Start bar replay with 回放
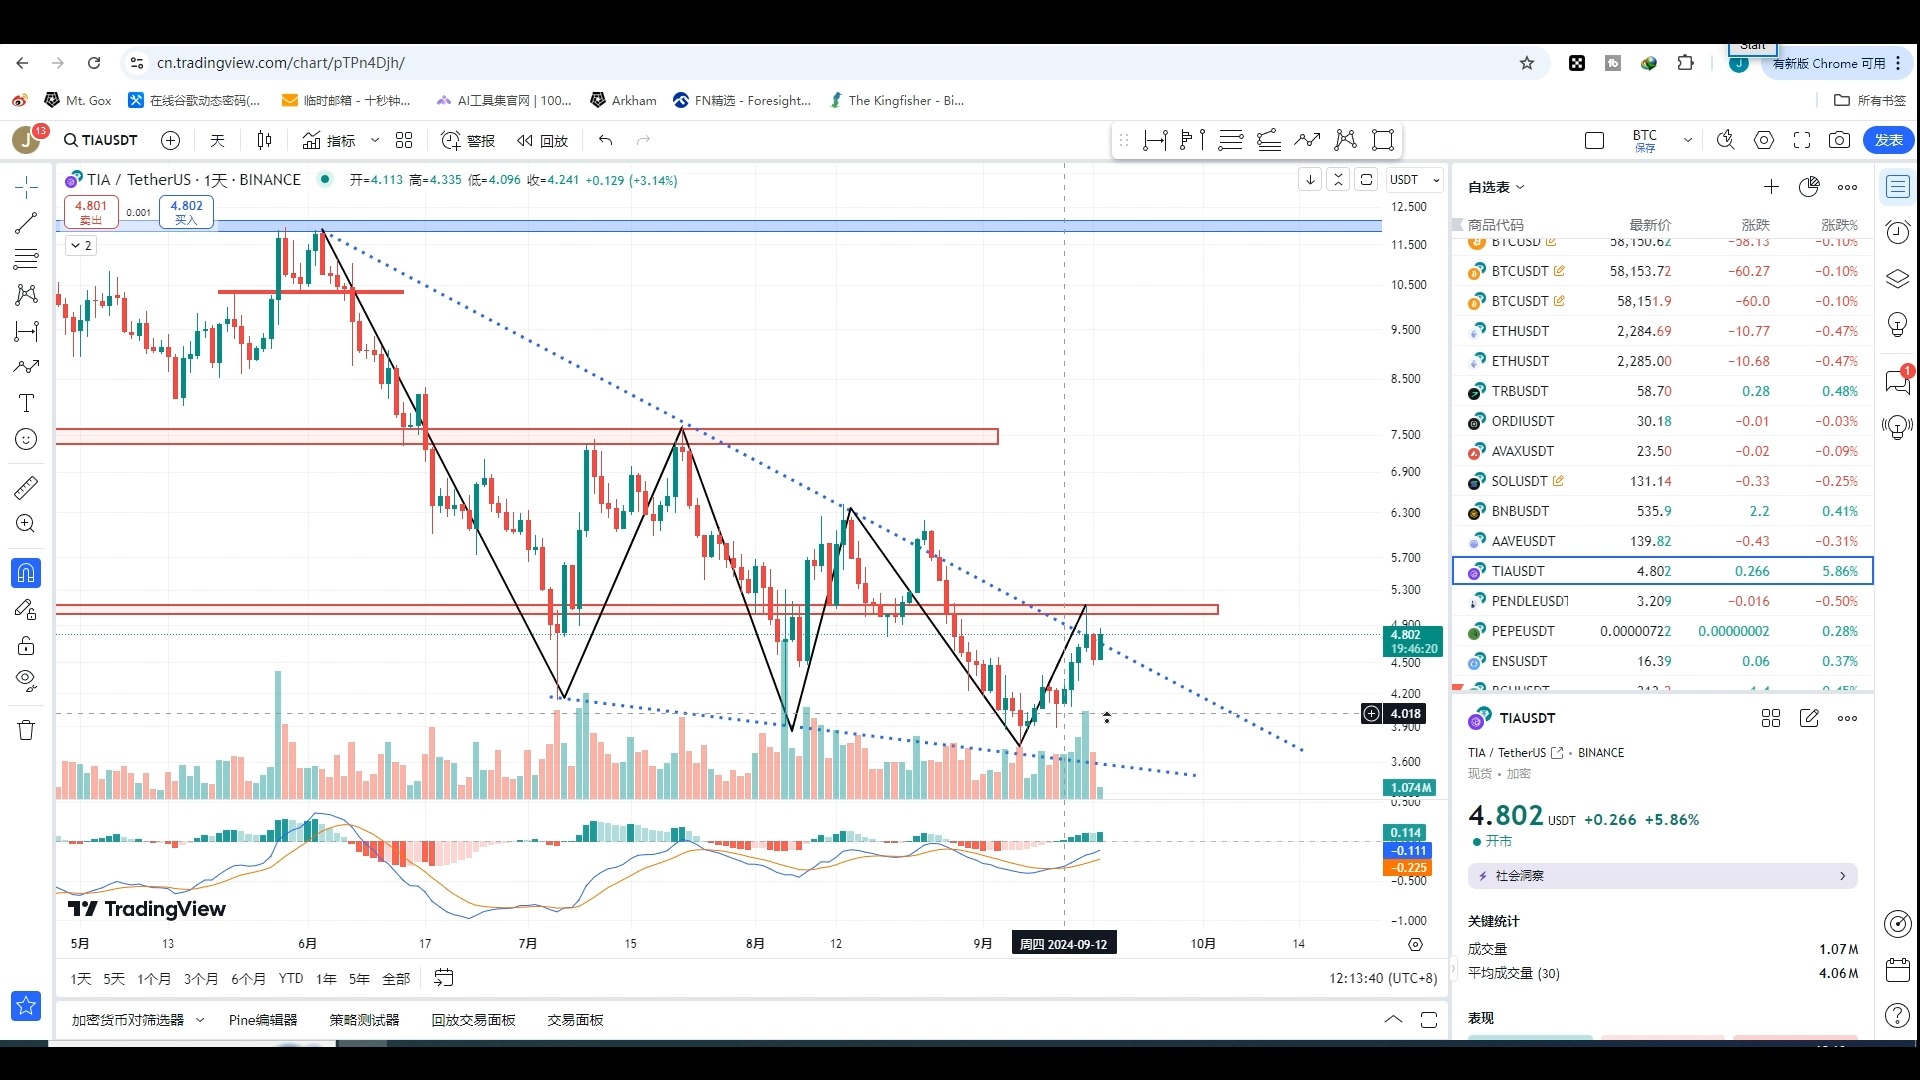 542,140
